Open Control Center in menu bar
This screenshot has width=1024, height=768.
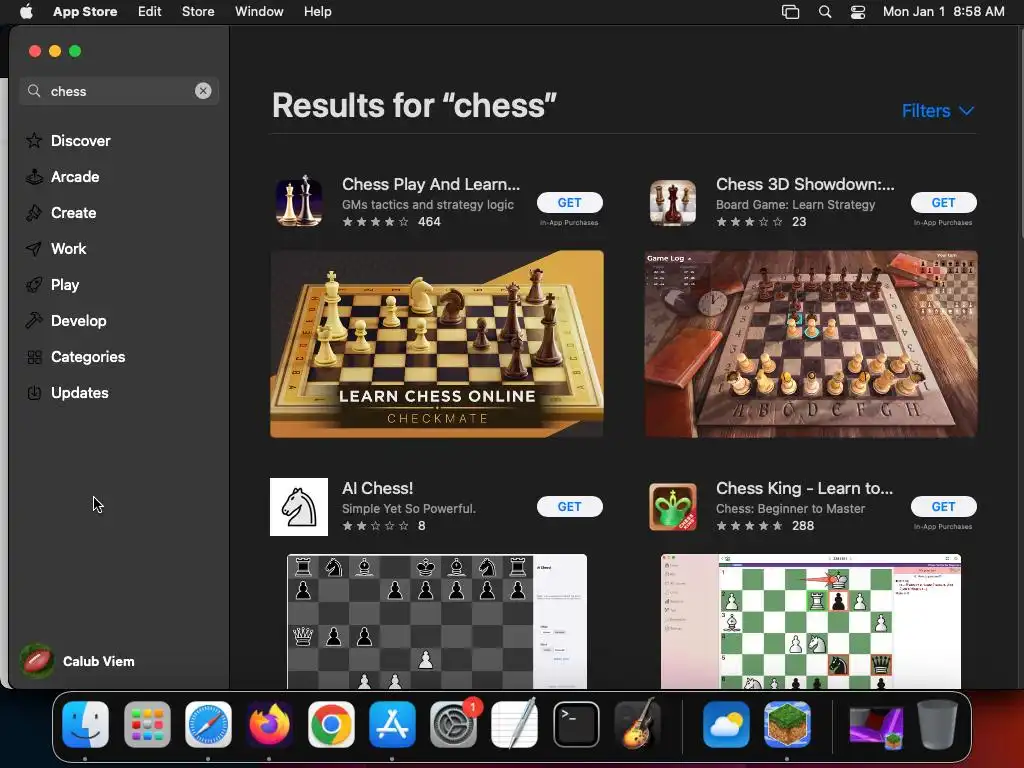pos(857,12)
